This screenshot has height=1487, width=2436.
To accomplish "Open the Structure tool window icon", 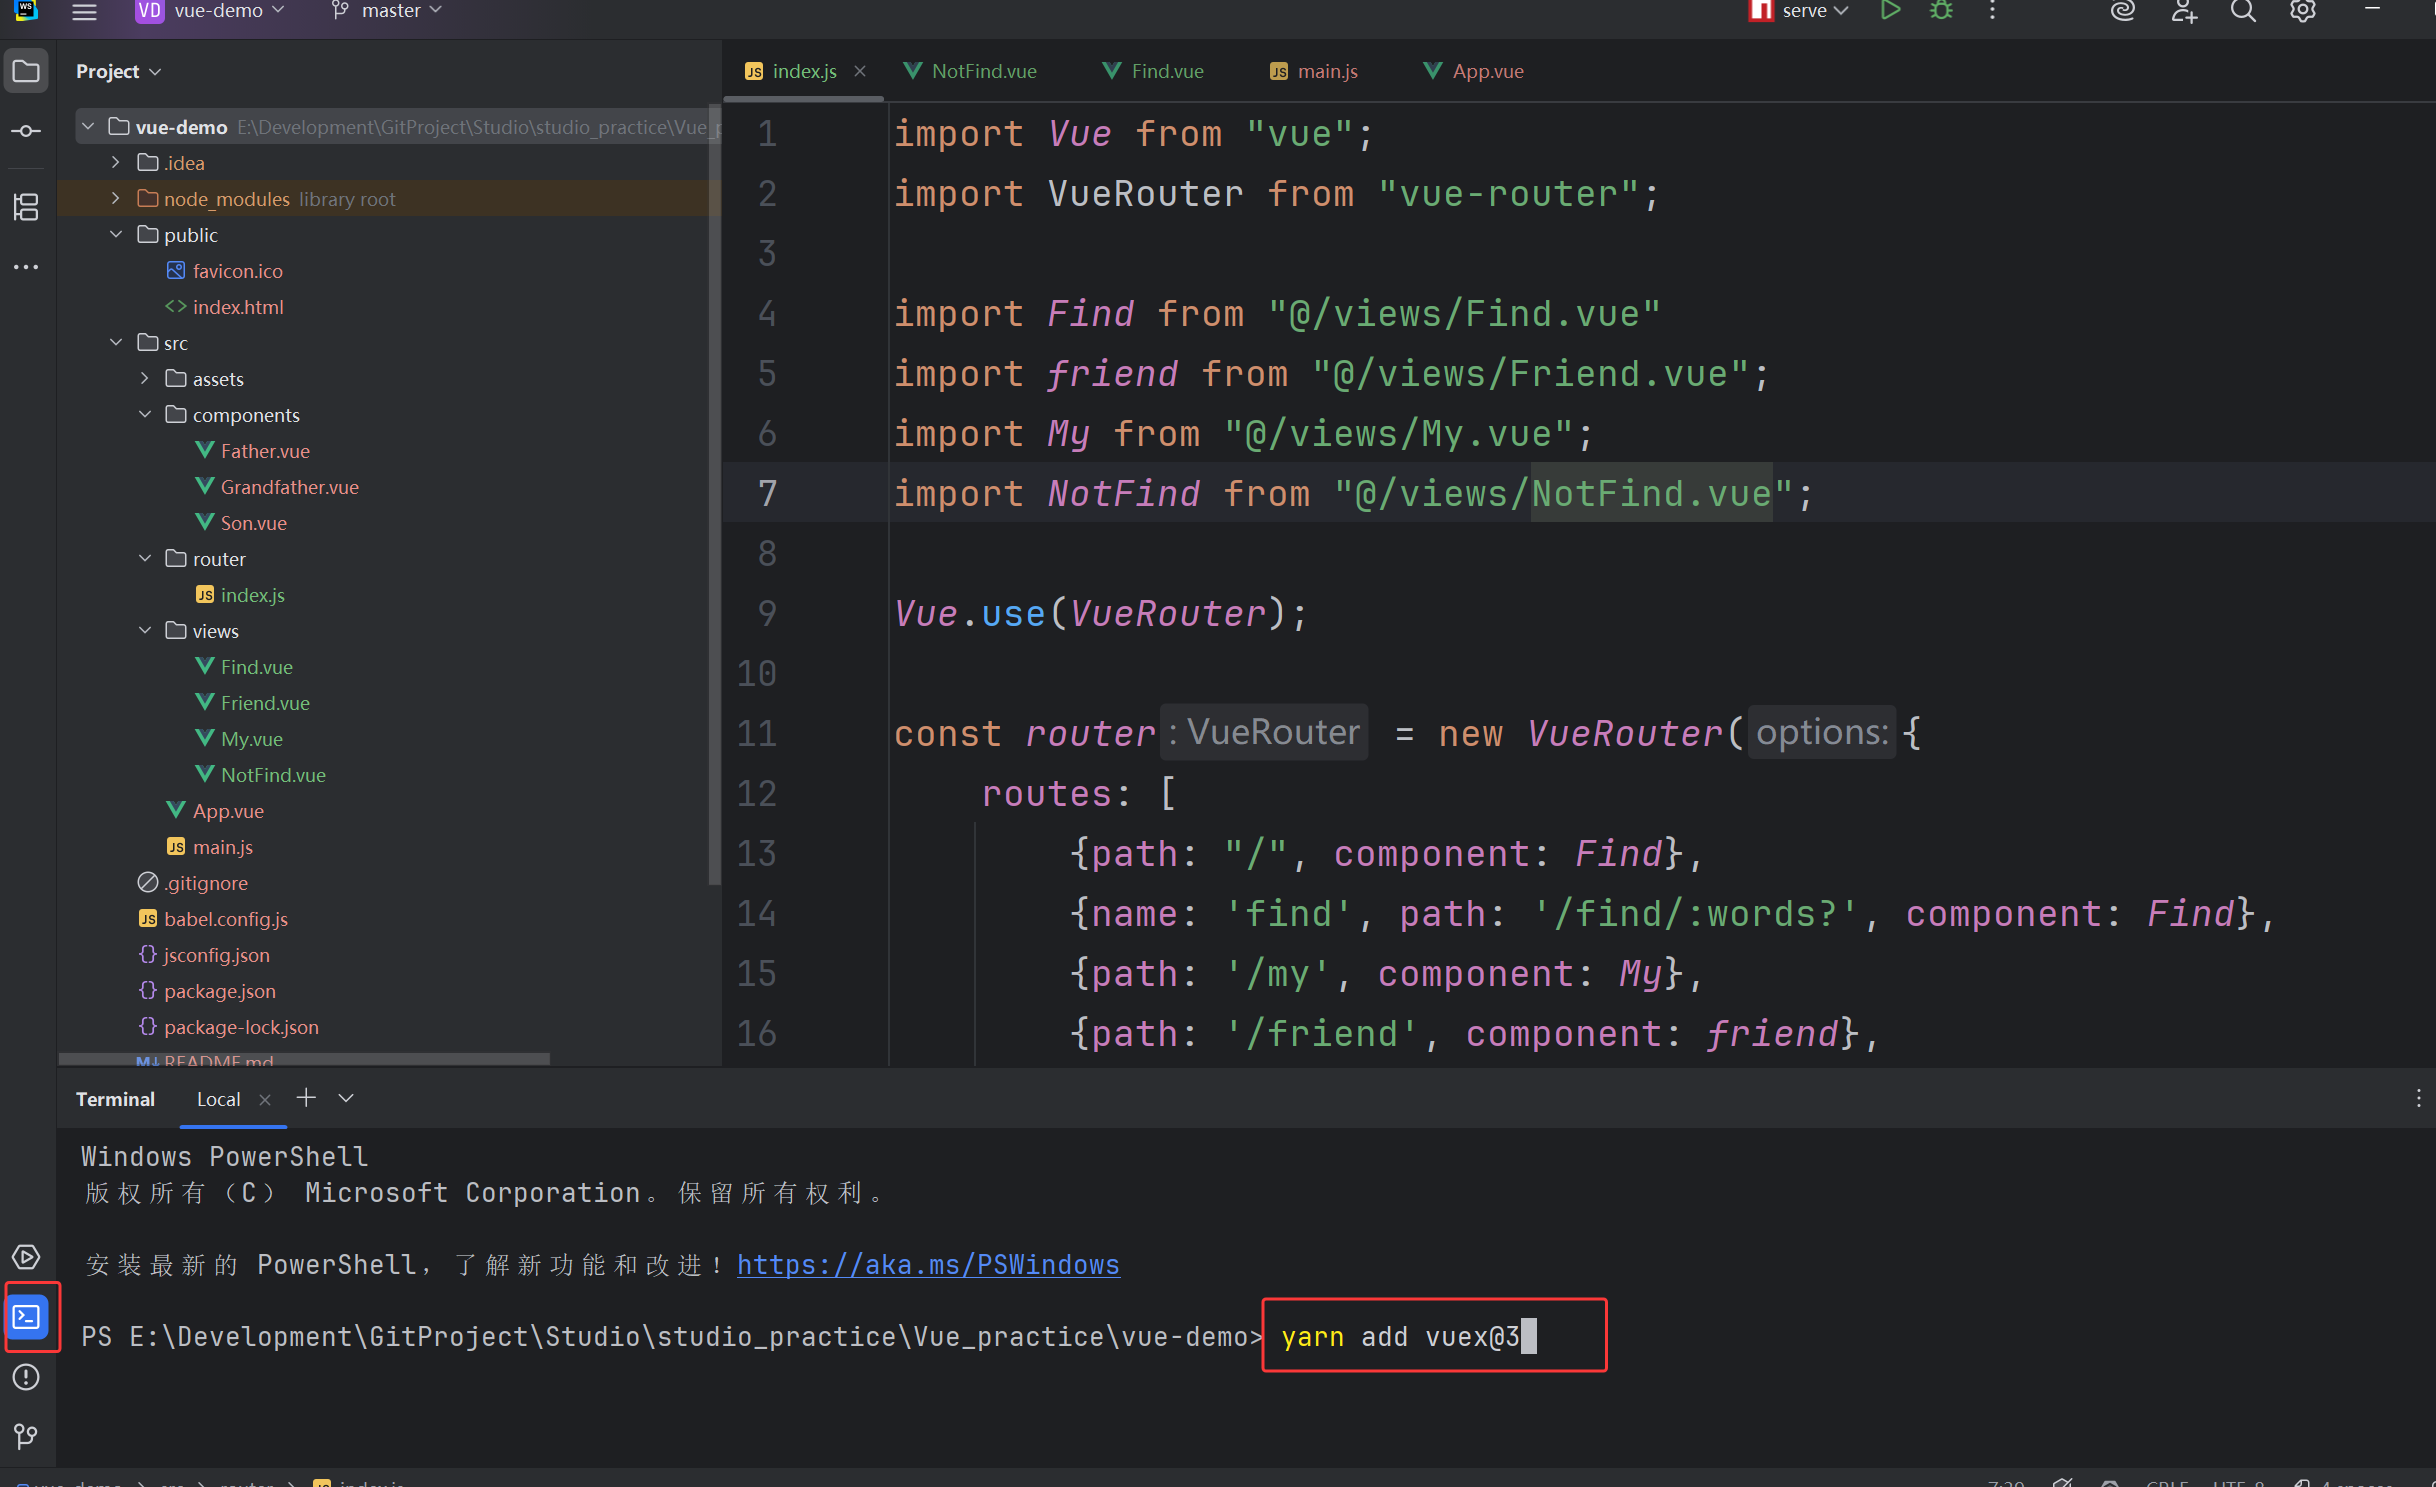I will 26,207.
